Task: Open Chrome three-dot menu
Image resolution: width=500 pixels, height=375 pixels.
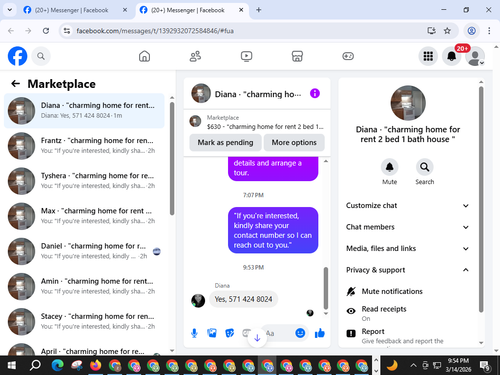Action: (489, 31)
